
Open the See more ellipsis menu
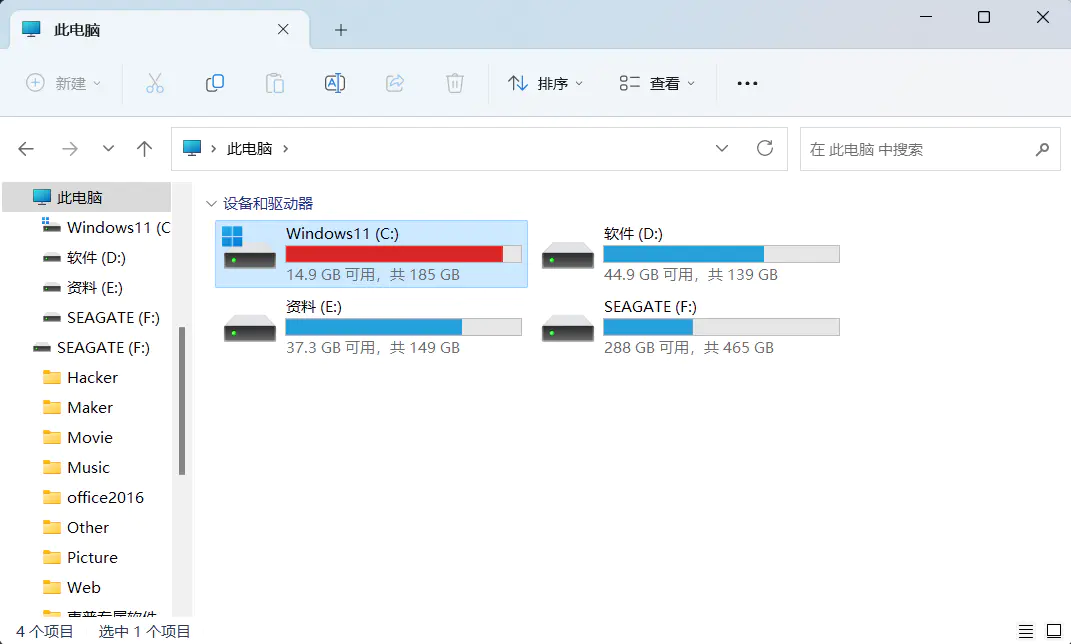point(747,83)
